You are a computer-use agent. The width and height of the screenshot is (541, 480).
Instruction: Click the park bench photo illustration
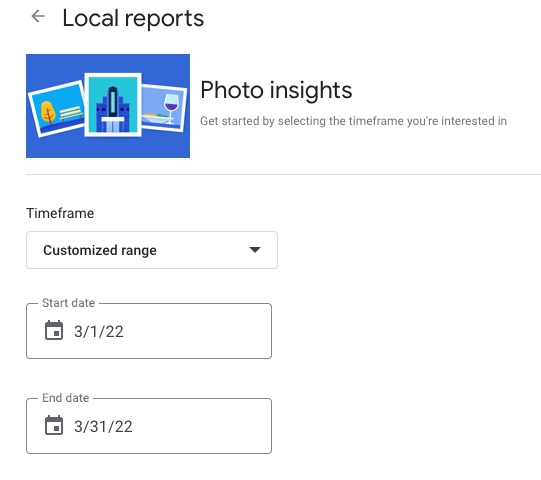pyautogui.click(x=57, y=108)
